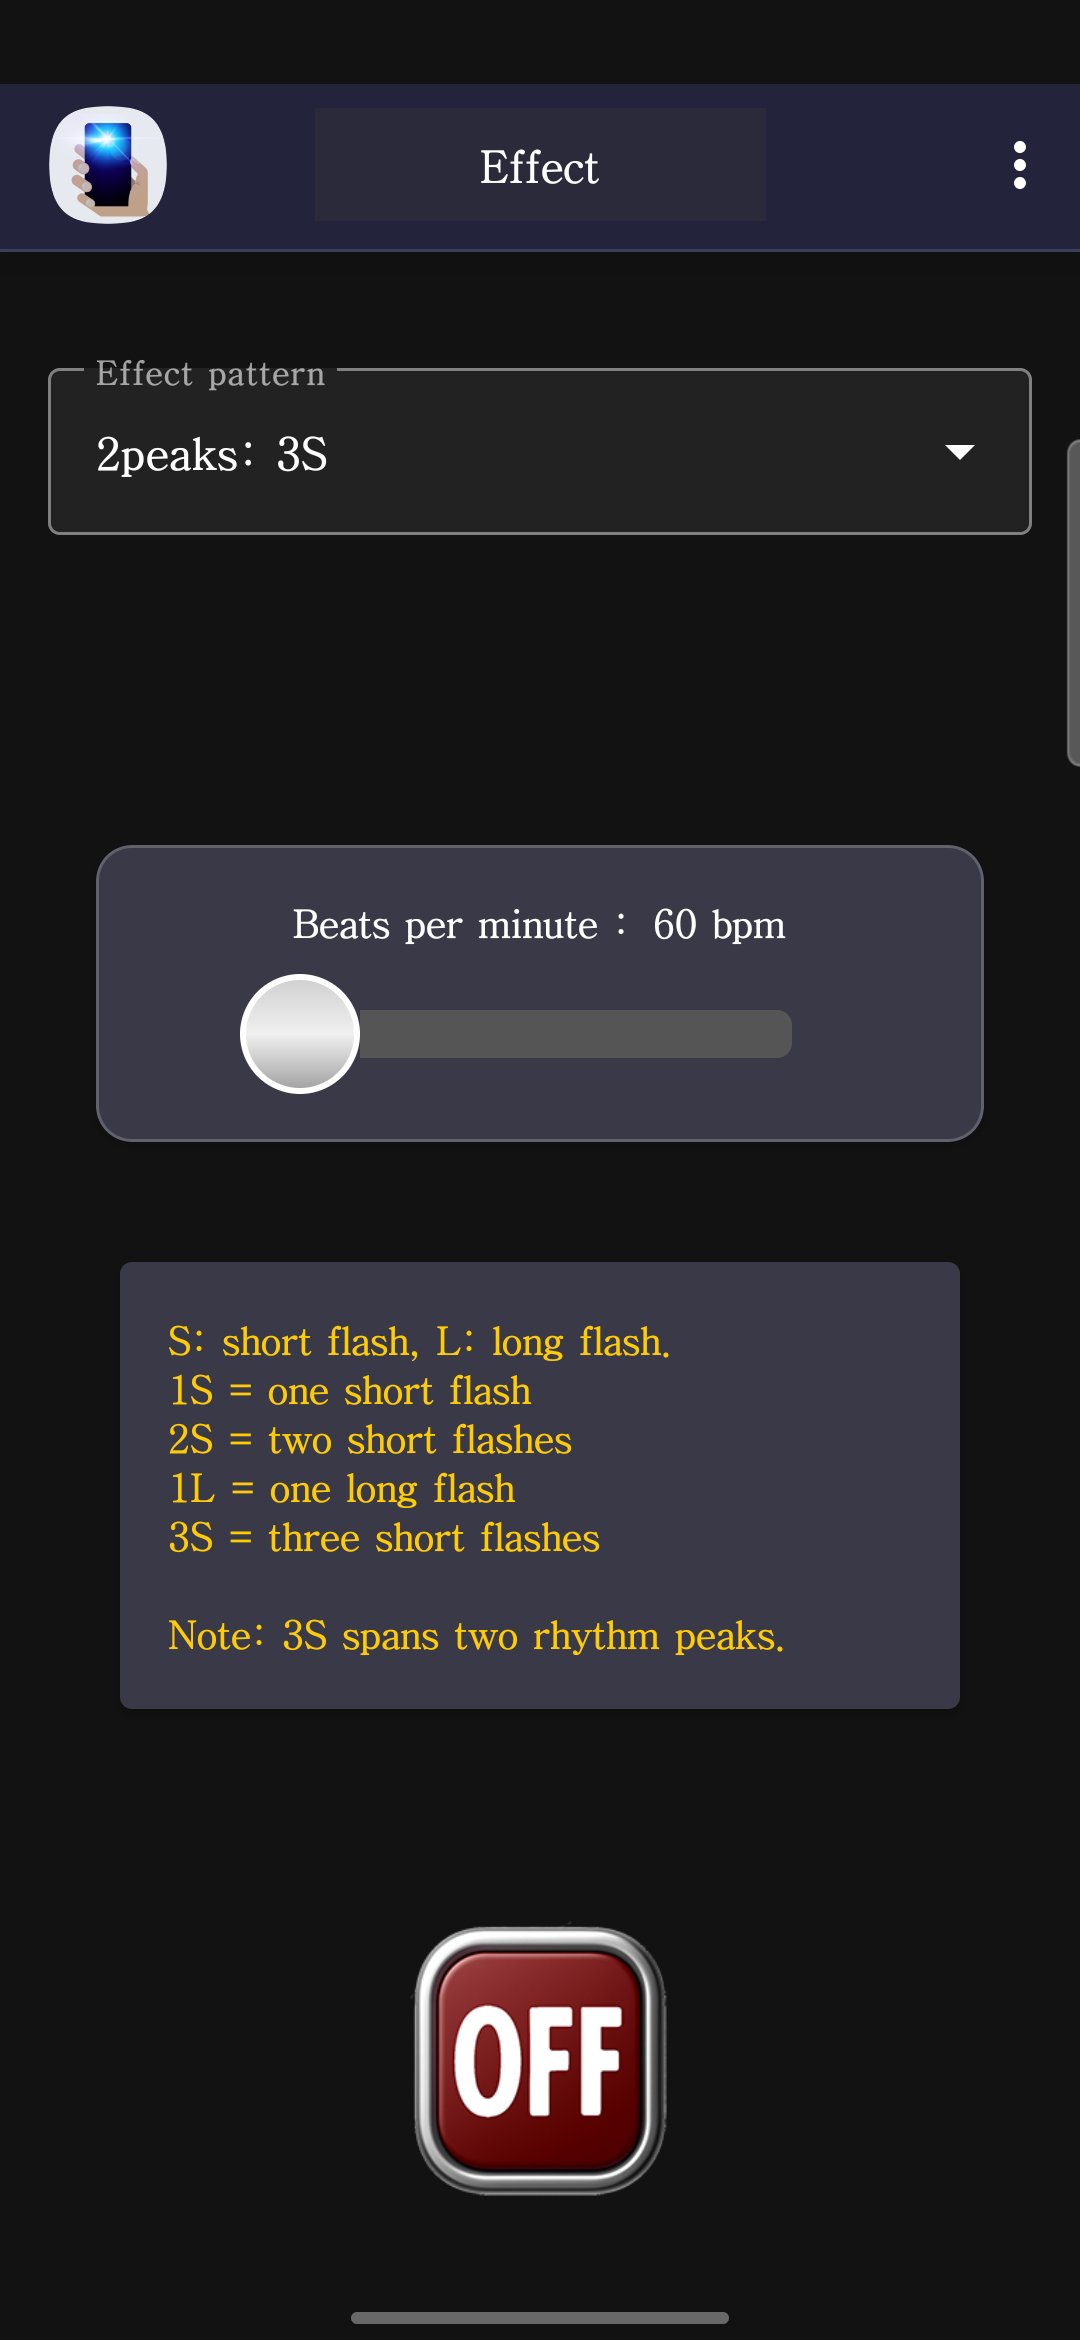The width and height of the screenshot is (1080, 2340).
Task: Tap the 'Beats per minute' label
Action: click(445, 925)
